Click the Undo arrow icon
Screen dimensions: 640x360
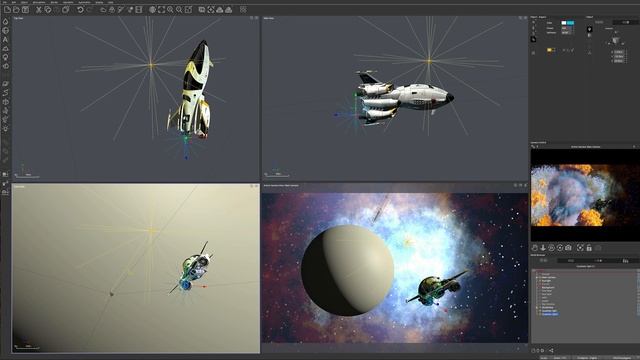click(x=80, y=9)
